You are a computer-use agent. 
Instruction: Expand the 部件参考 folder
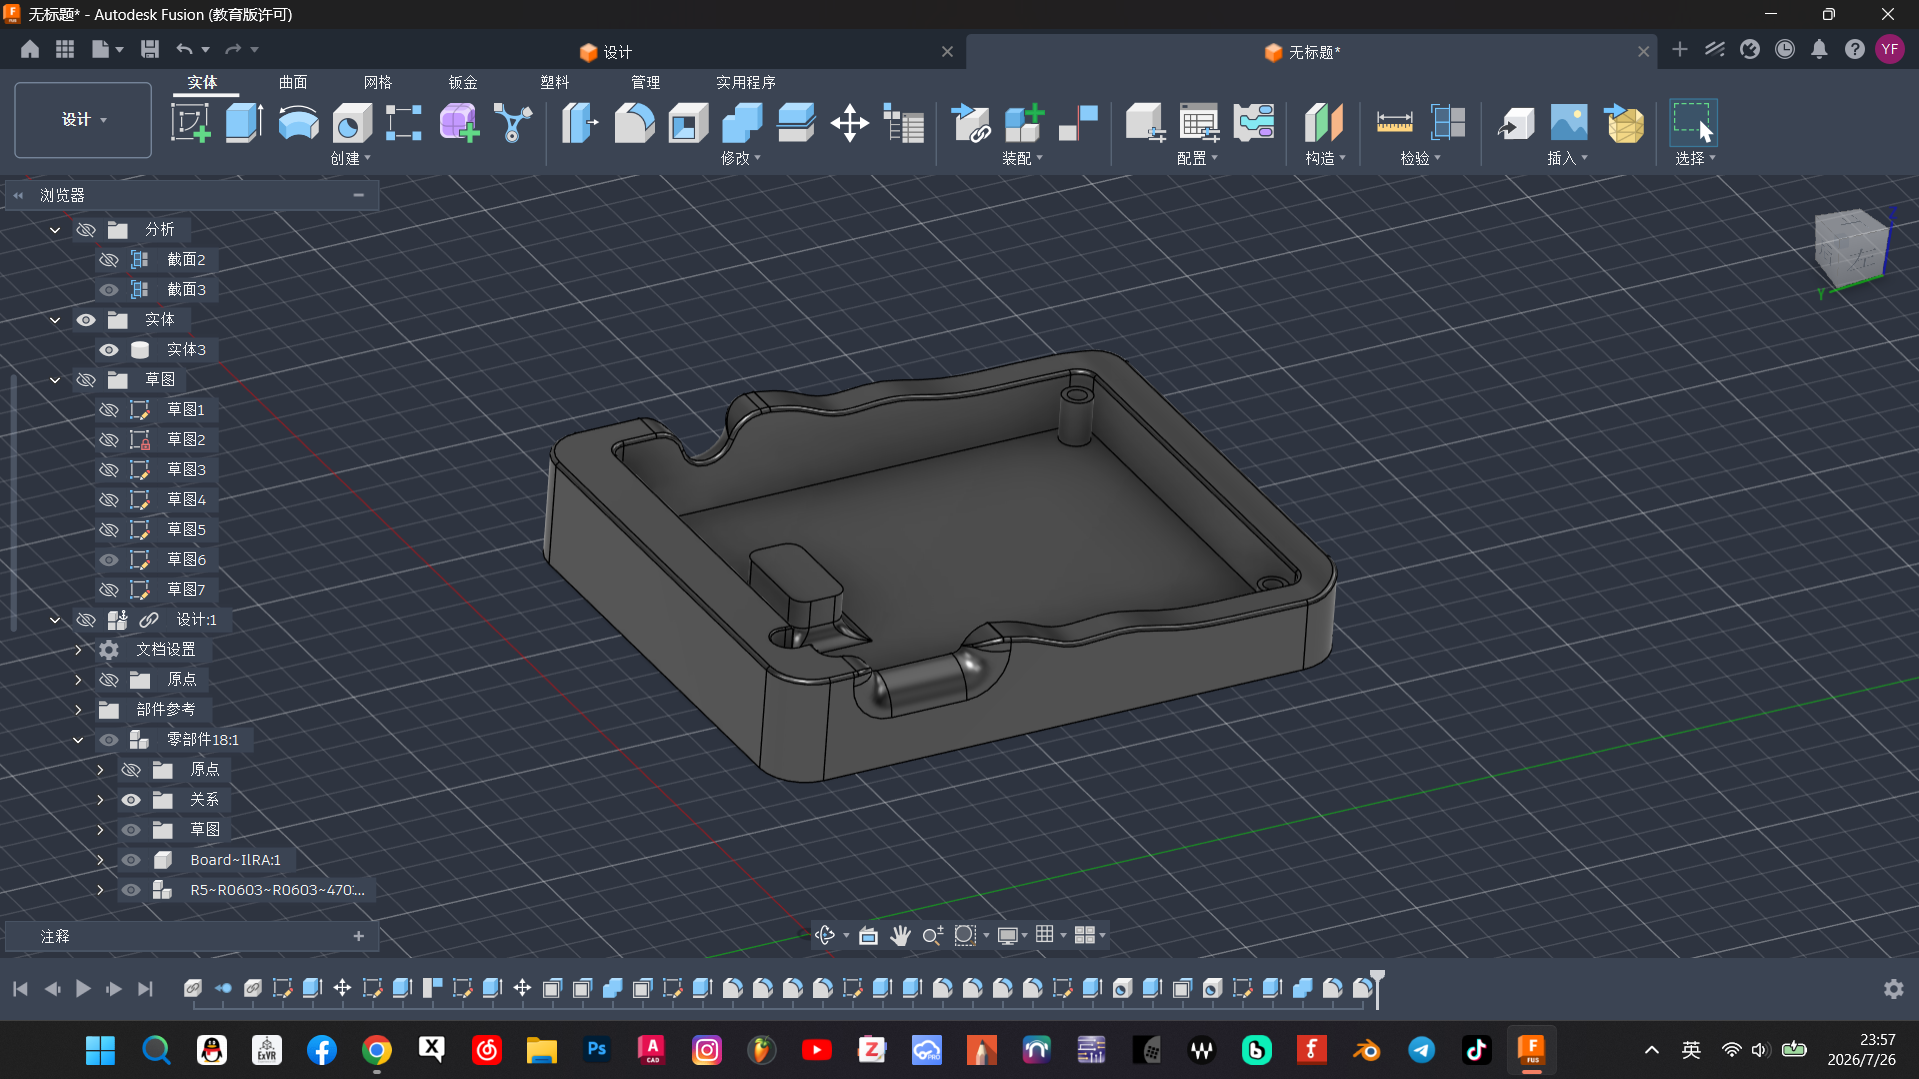(78, 710)
